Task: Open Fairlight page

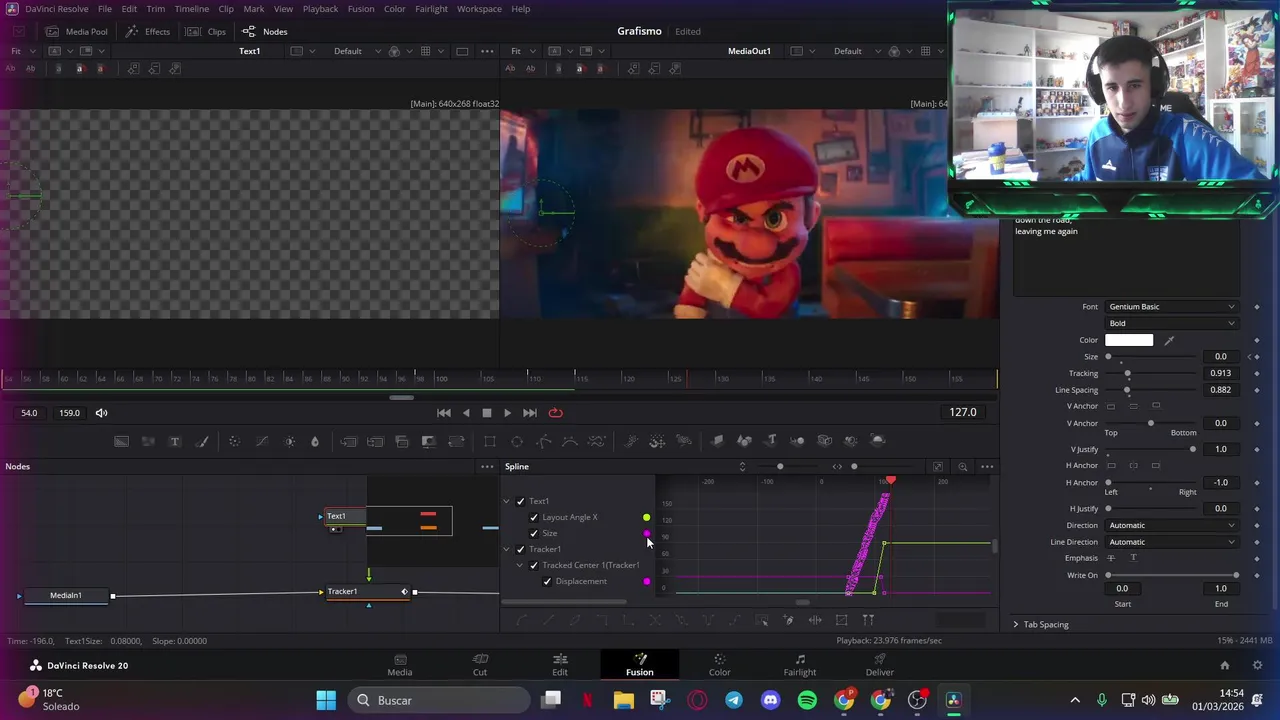Action: tap(800, 665)
